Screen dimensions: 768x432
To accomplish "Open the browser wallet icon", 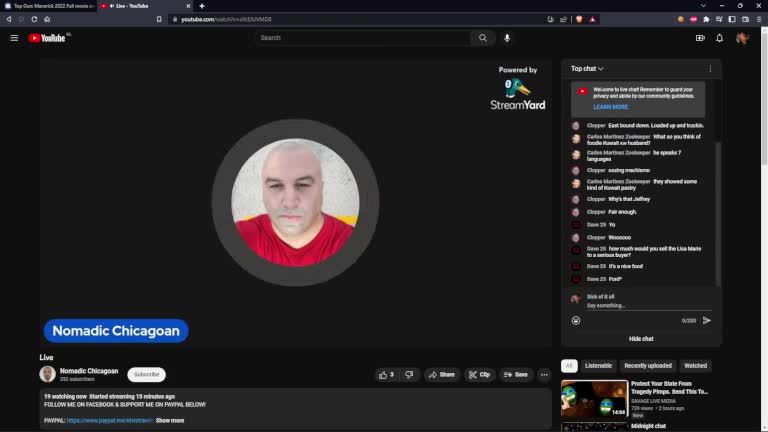I will tap(745, 19).
